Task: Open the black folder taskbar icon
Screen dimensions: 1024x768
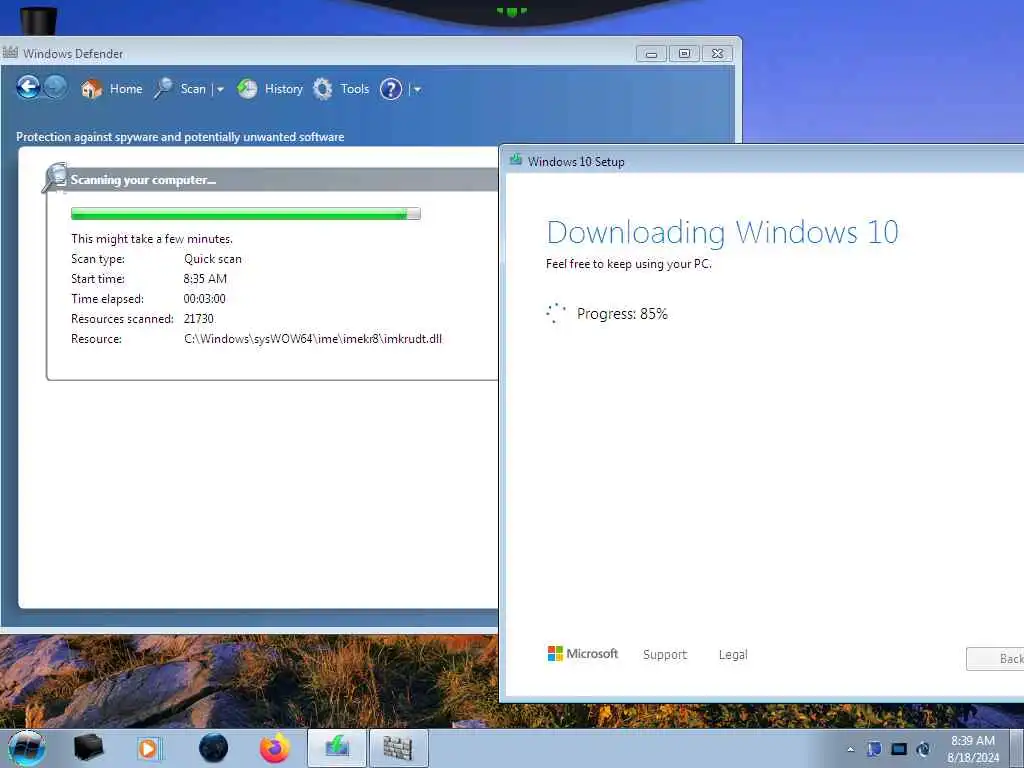Action: tap(88, 748)
